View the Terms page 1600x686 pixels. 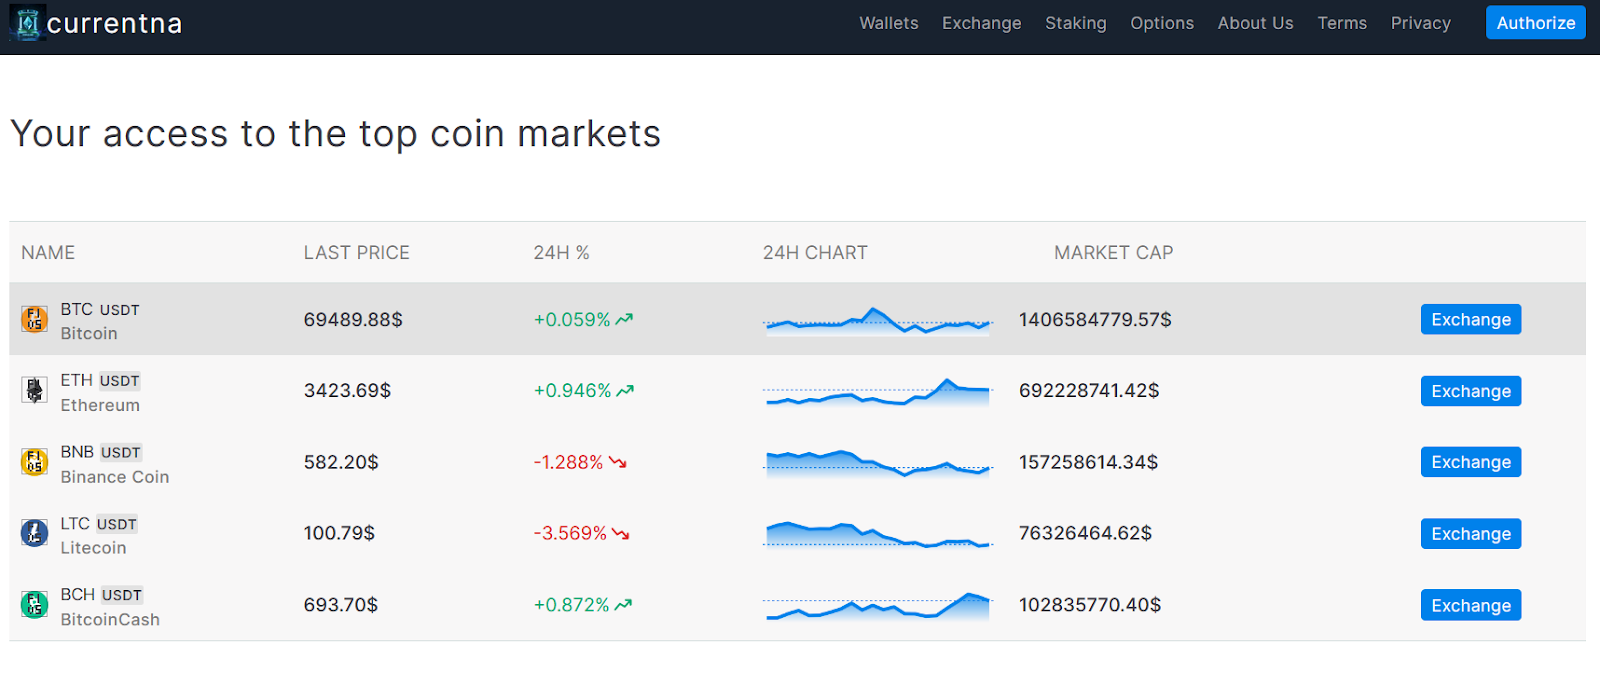(x=1342, y=23)
